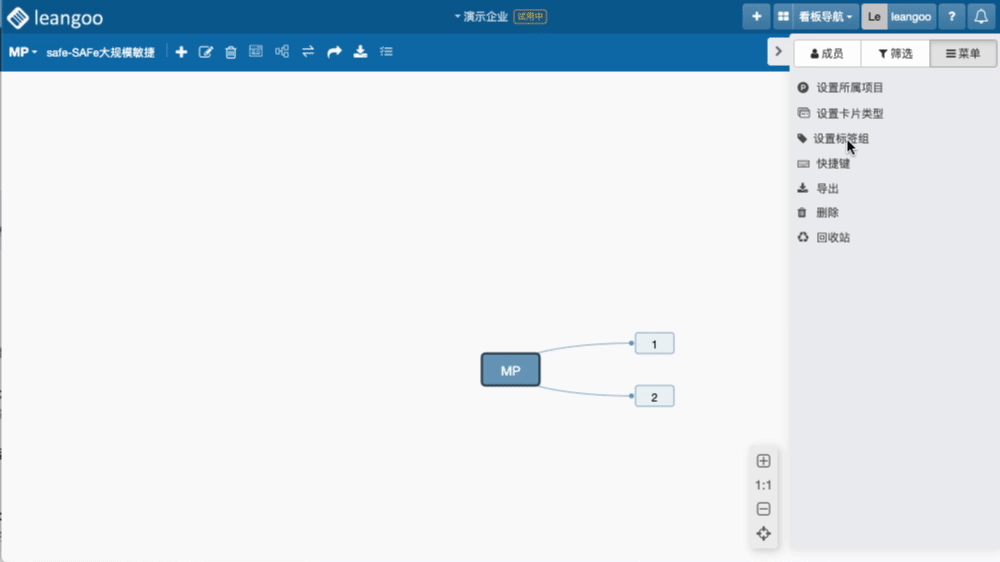The width and height of the screenshot is (1000, 562).
Task: Switch to the 成员 members tab
Action: point(827,54)
